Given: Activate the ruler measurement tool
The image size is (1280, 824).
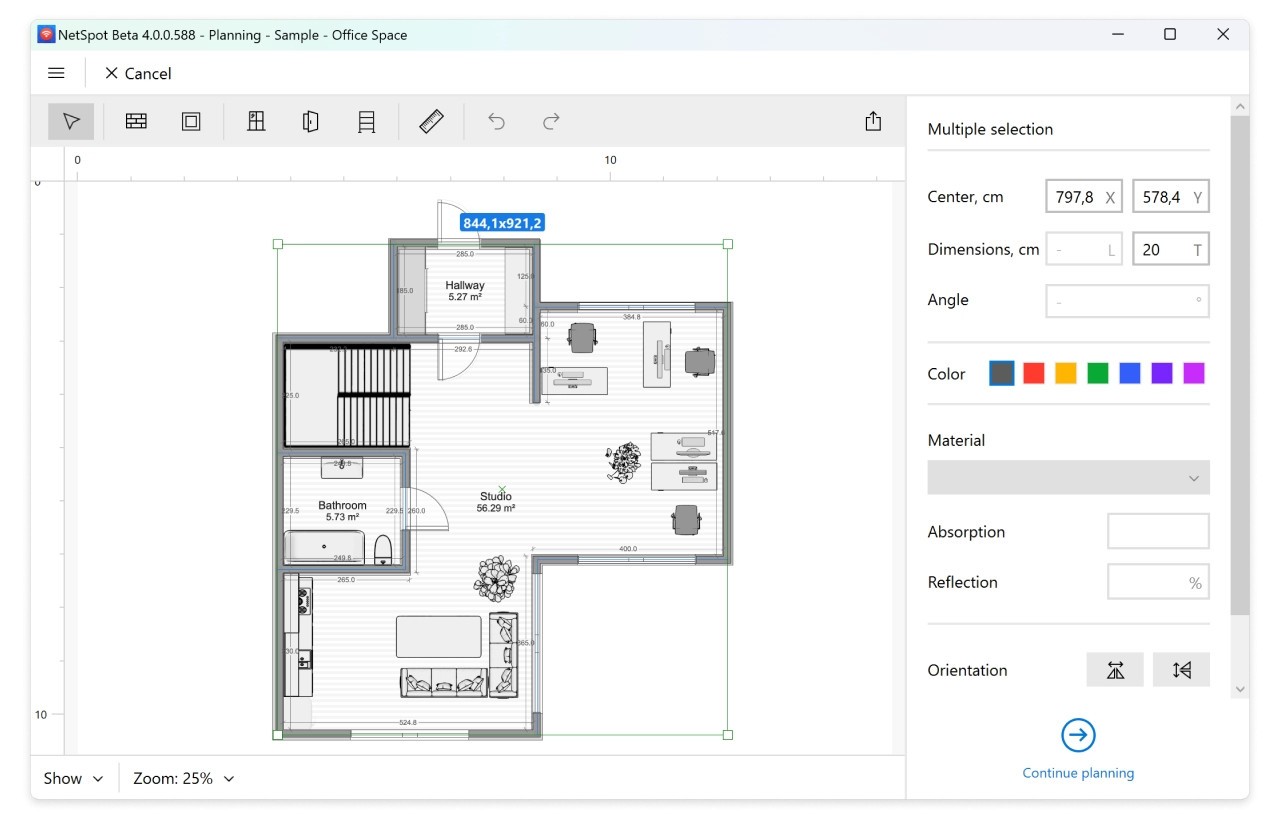Looking at the screenshot, I should [x=431, y=121].
